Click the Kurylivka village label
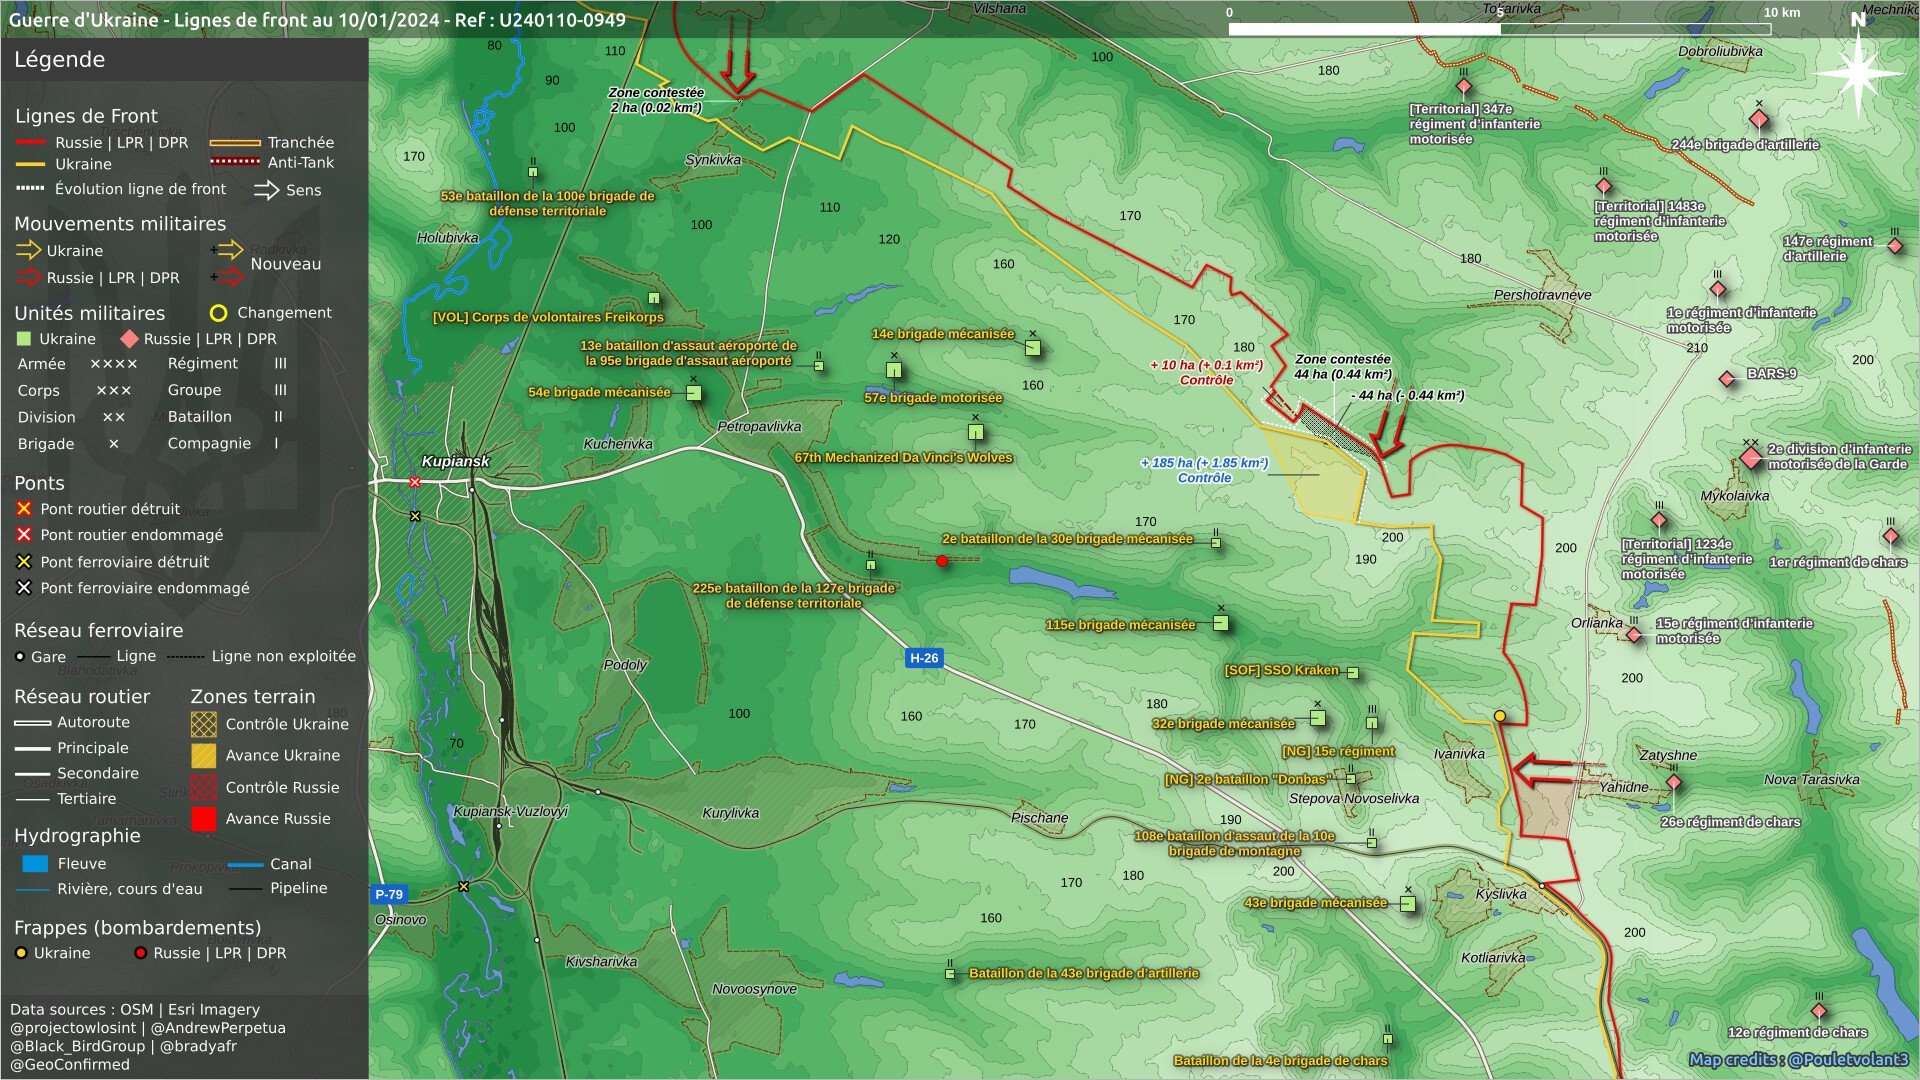 click(x=730, y=813)
